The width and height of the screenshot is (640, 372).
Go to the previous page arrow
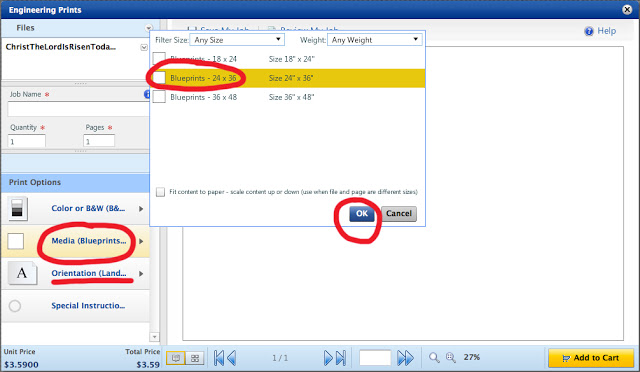[x=231, y=358]
